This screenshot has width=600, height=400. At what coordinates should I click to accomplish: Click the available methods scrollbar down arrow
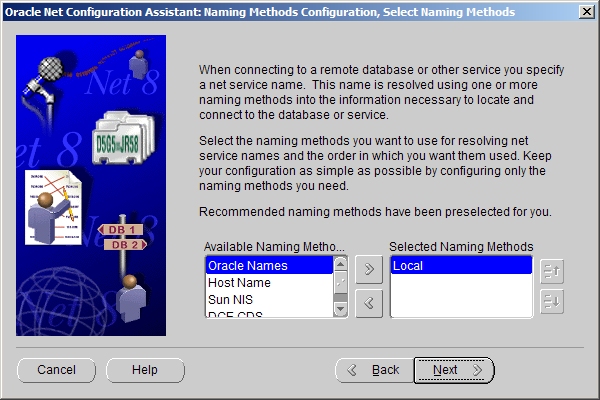340,309
